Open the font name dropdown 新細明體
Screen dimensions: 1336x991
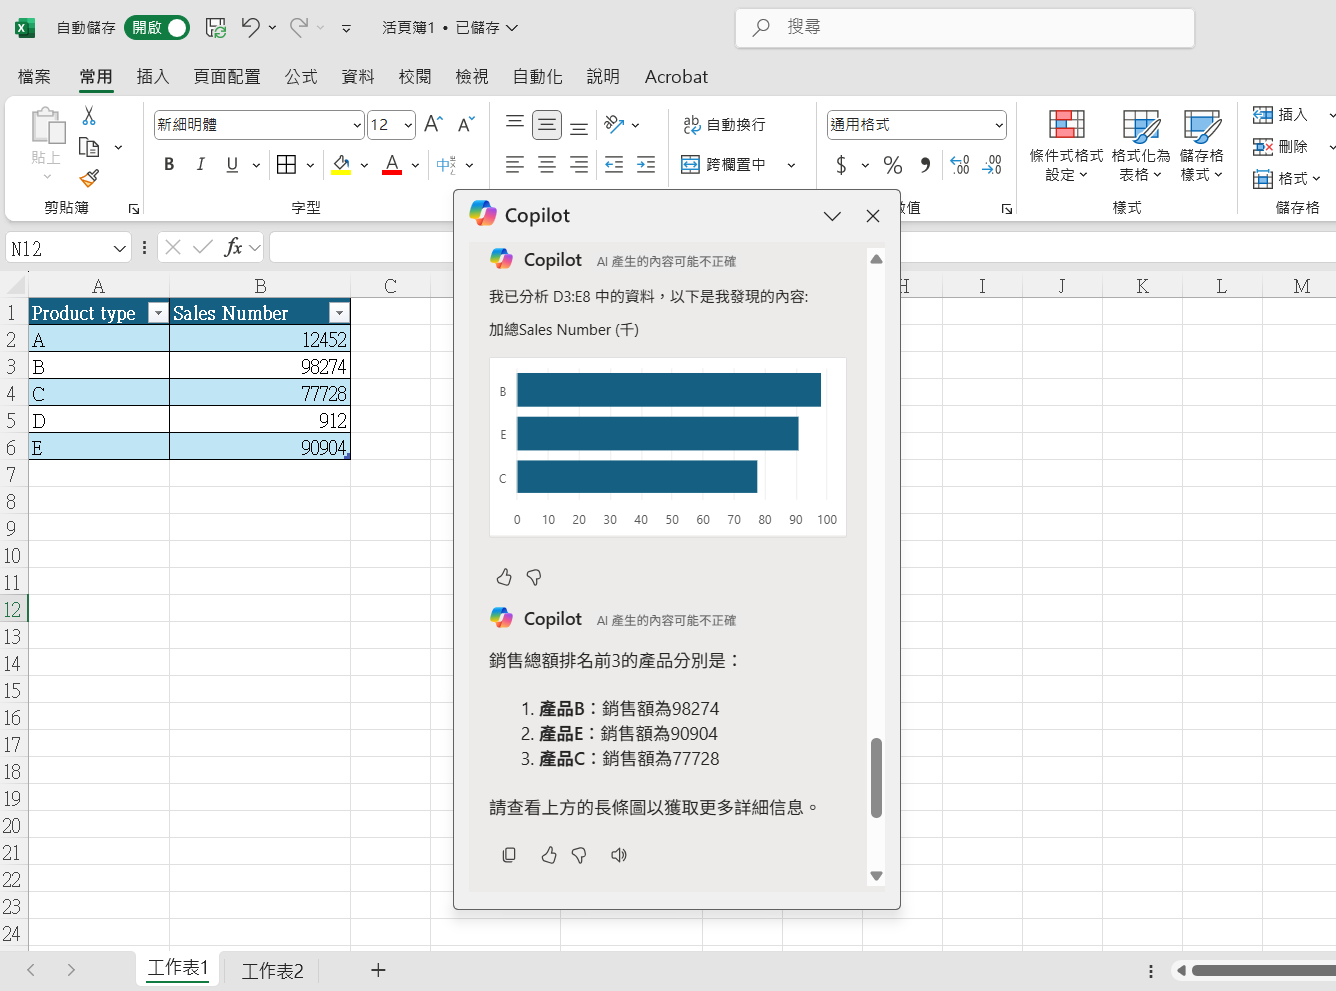358,125
